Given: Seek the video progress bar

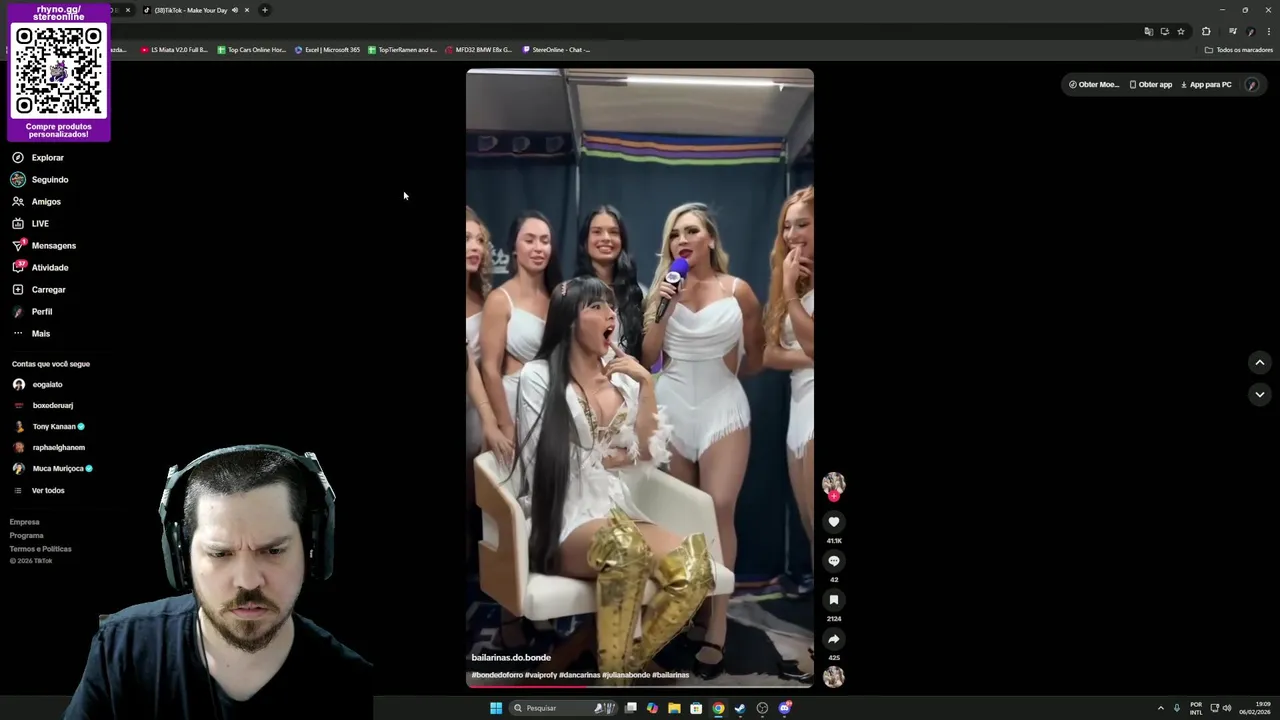Looking at the screenshot, I should (x=640, y=686).
